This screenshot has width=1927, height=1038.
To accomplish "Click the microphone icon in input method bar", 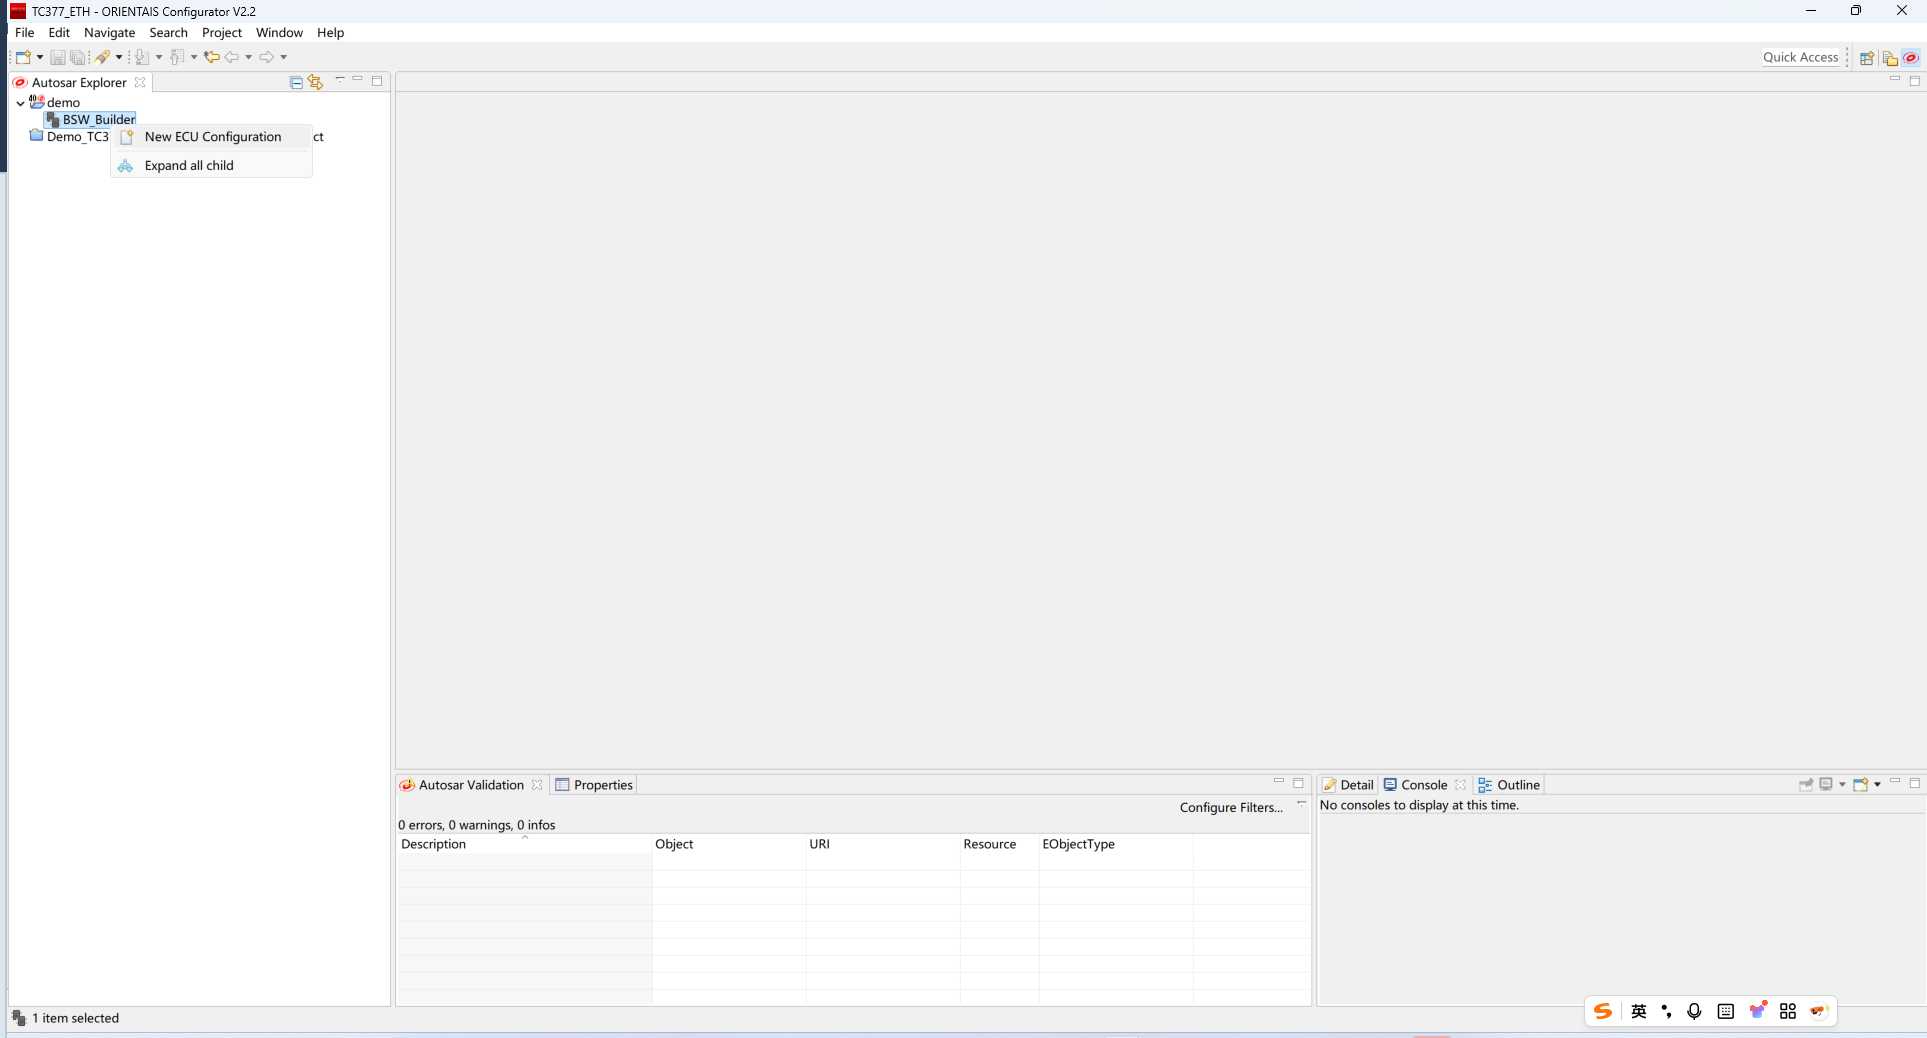I will 1694,1011.
